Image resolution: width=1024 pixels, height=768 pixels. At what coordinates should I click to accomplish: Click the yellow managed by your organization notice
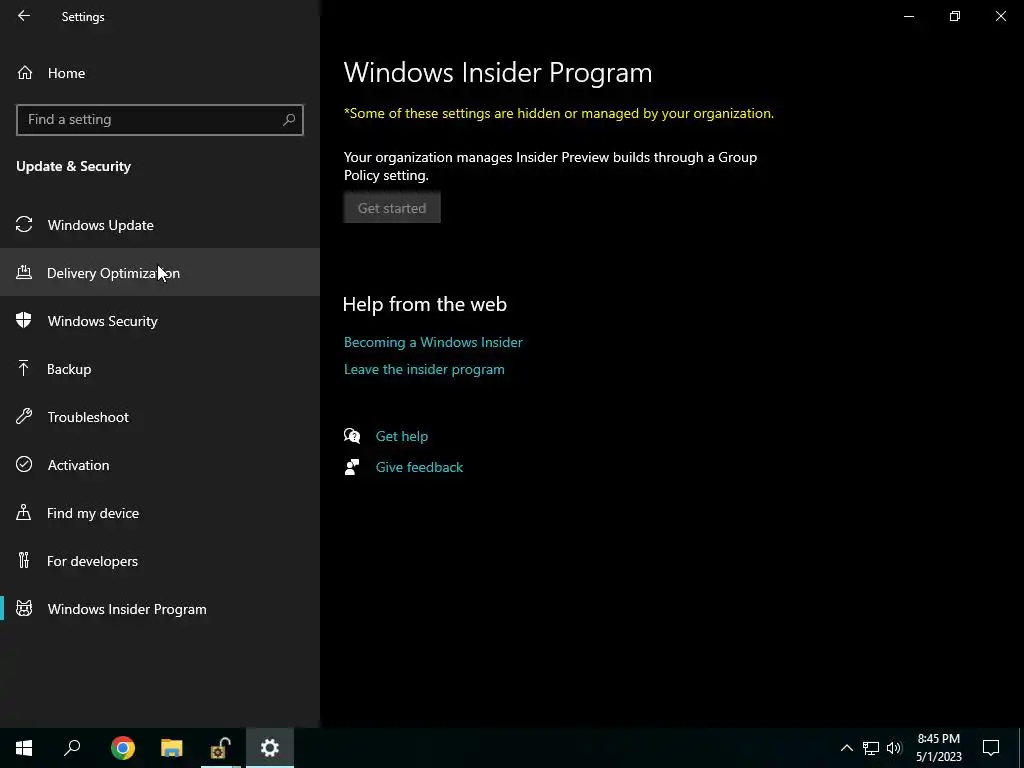(558, 114)
